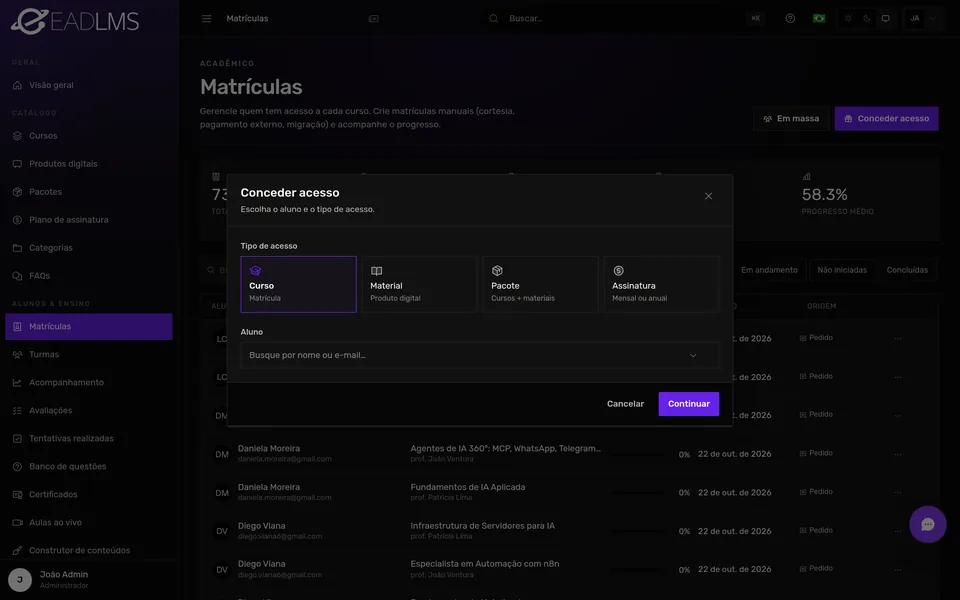Switch to dark theme moon icon
The width and height of the screenshot is (960, 600).
coord(867,18)
